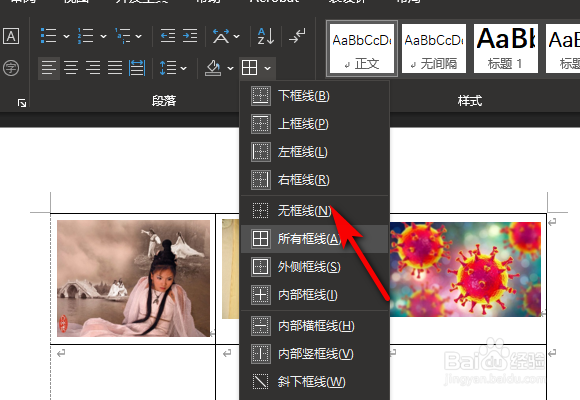This screenshot has width=580, height=400.
Task: Open multilevel list dropdown arrow
Action: pos(138,36)
